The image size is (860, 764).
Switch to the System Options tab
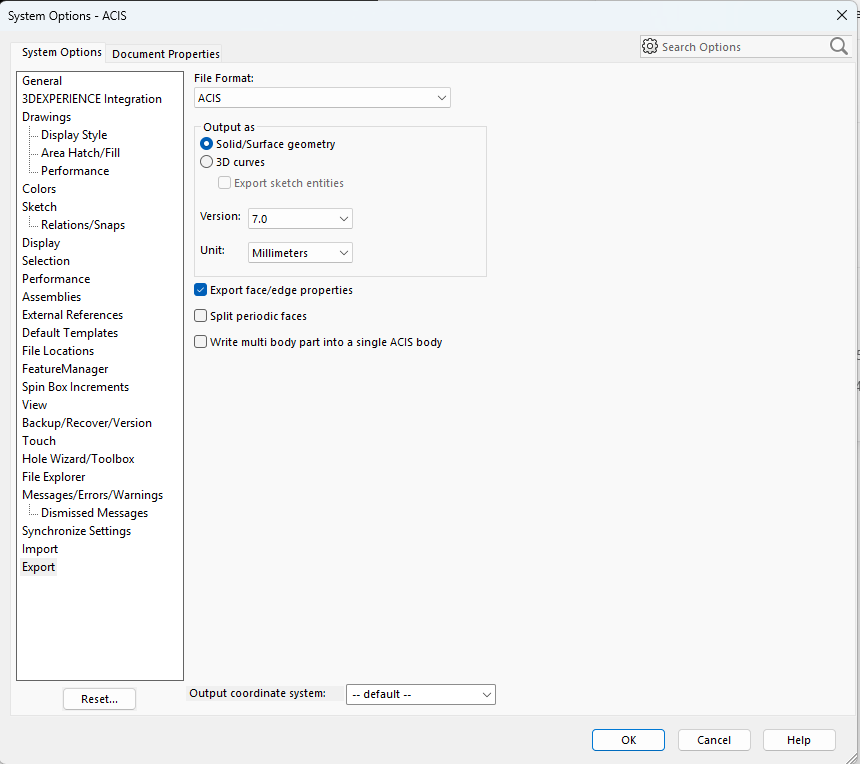[x=61, y=52]
